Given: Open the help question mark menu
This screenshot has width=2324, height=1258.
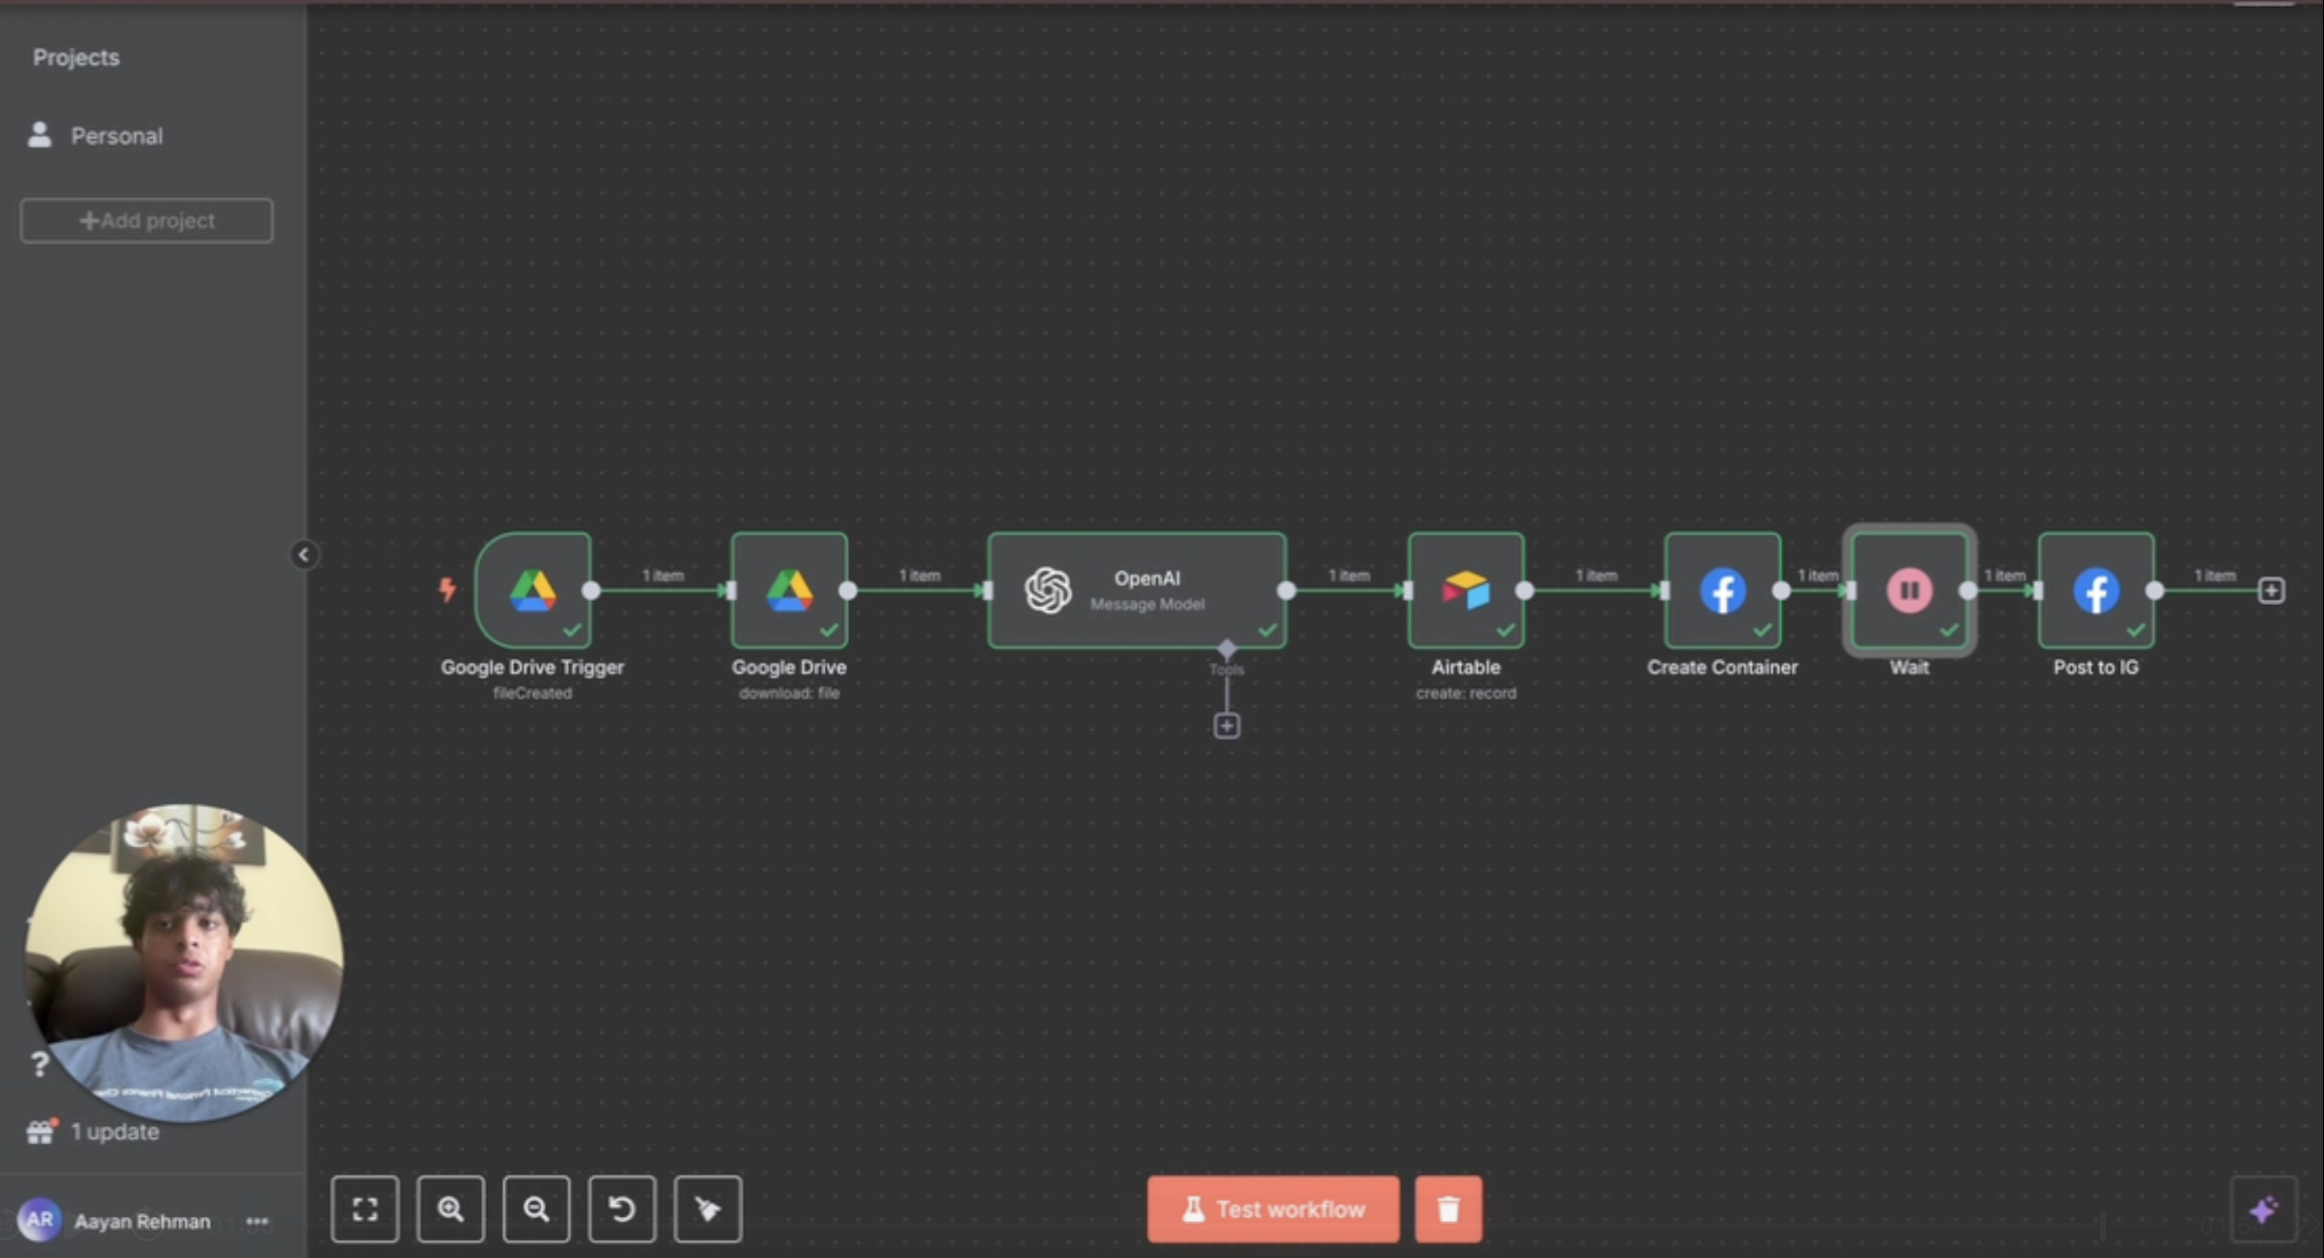Looking at the screenshot, I should point(39,1064).
